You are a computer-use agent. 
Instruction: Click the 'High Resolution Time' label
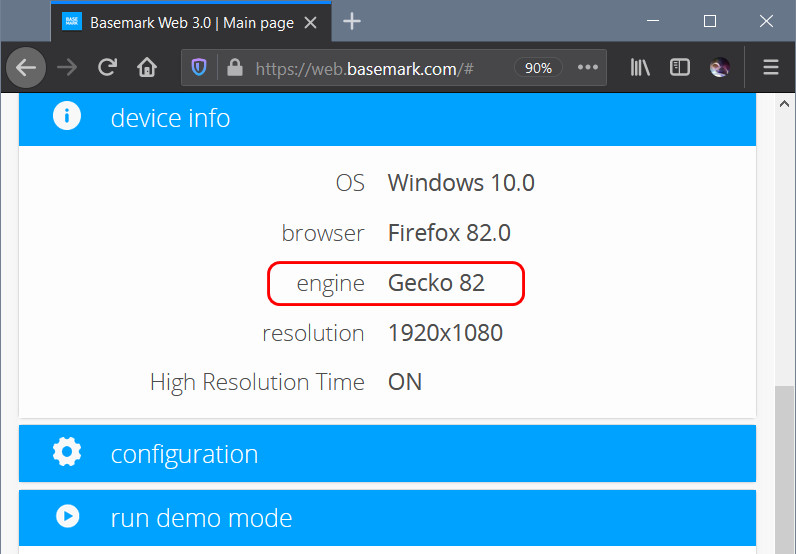(257, 382)
